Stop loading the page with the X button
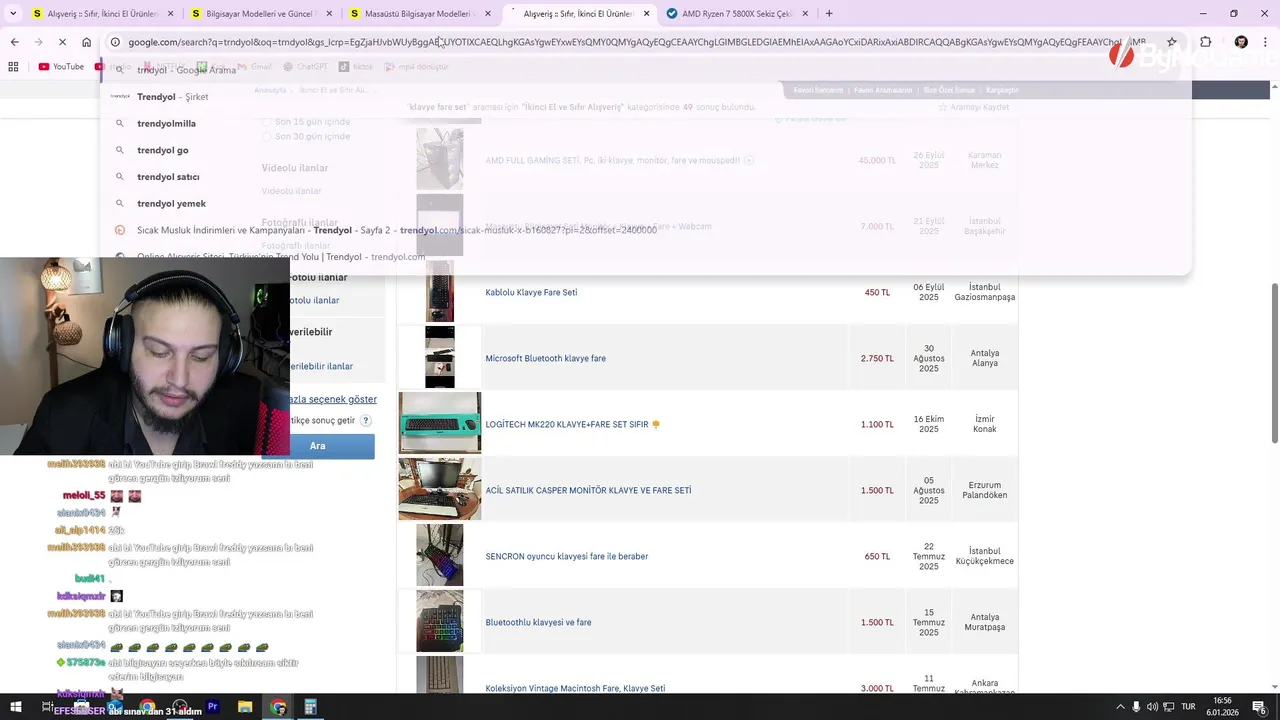 62,42
